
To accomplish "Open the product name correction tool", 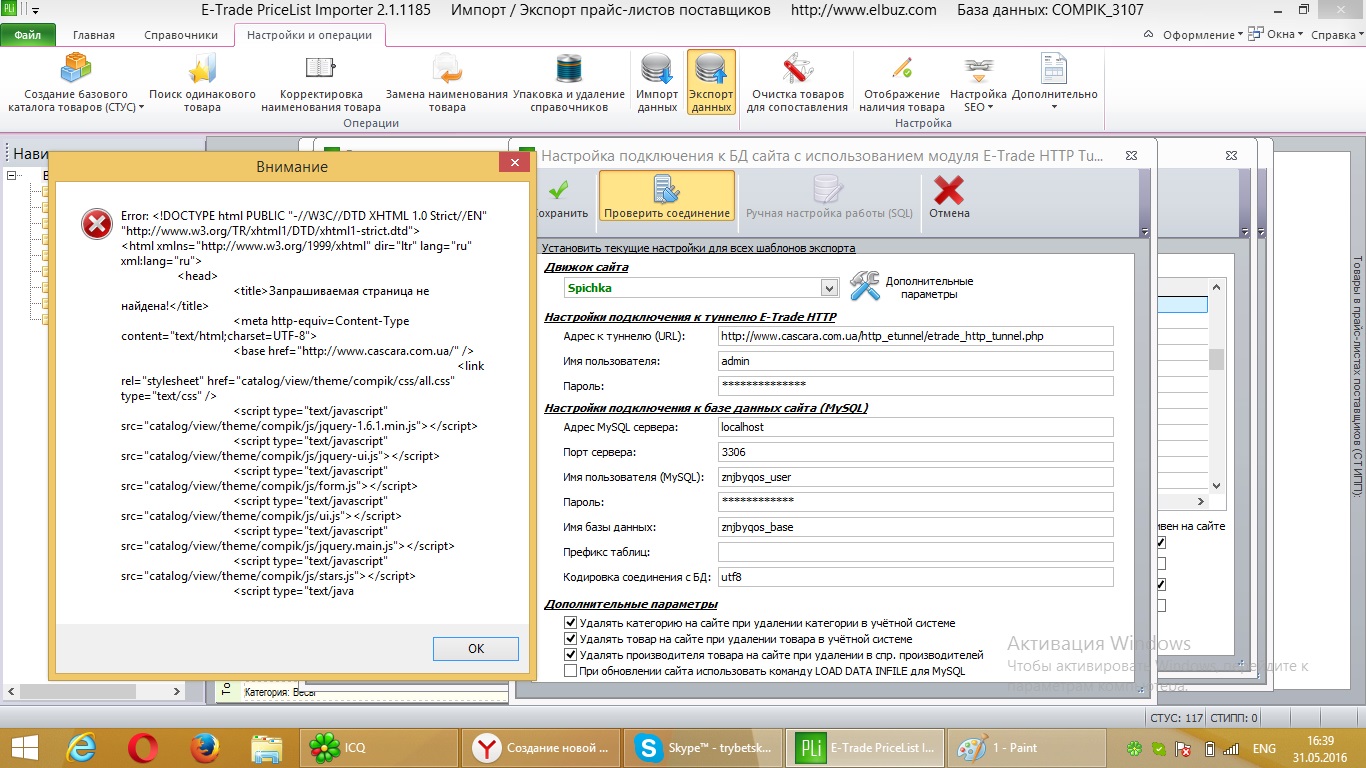I will pos(321,83).
